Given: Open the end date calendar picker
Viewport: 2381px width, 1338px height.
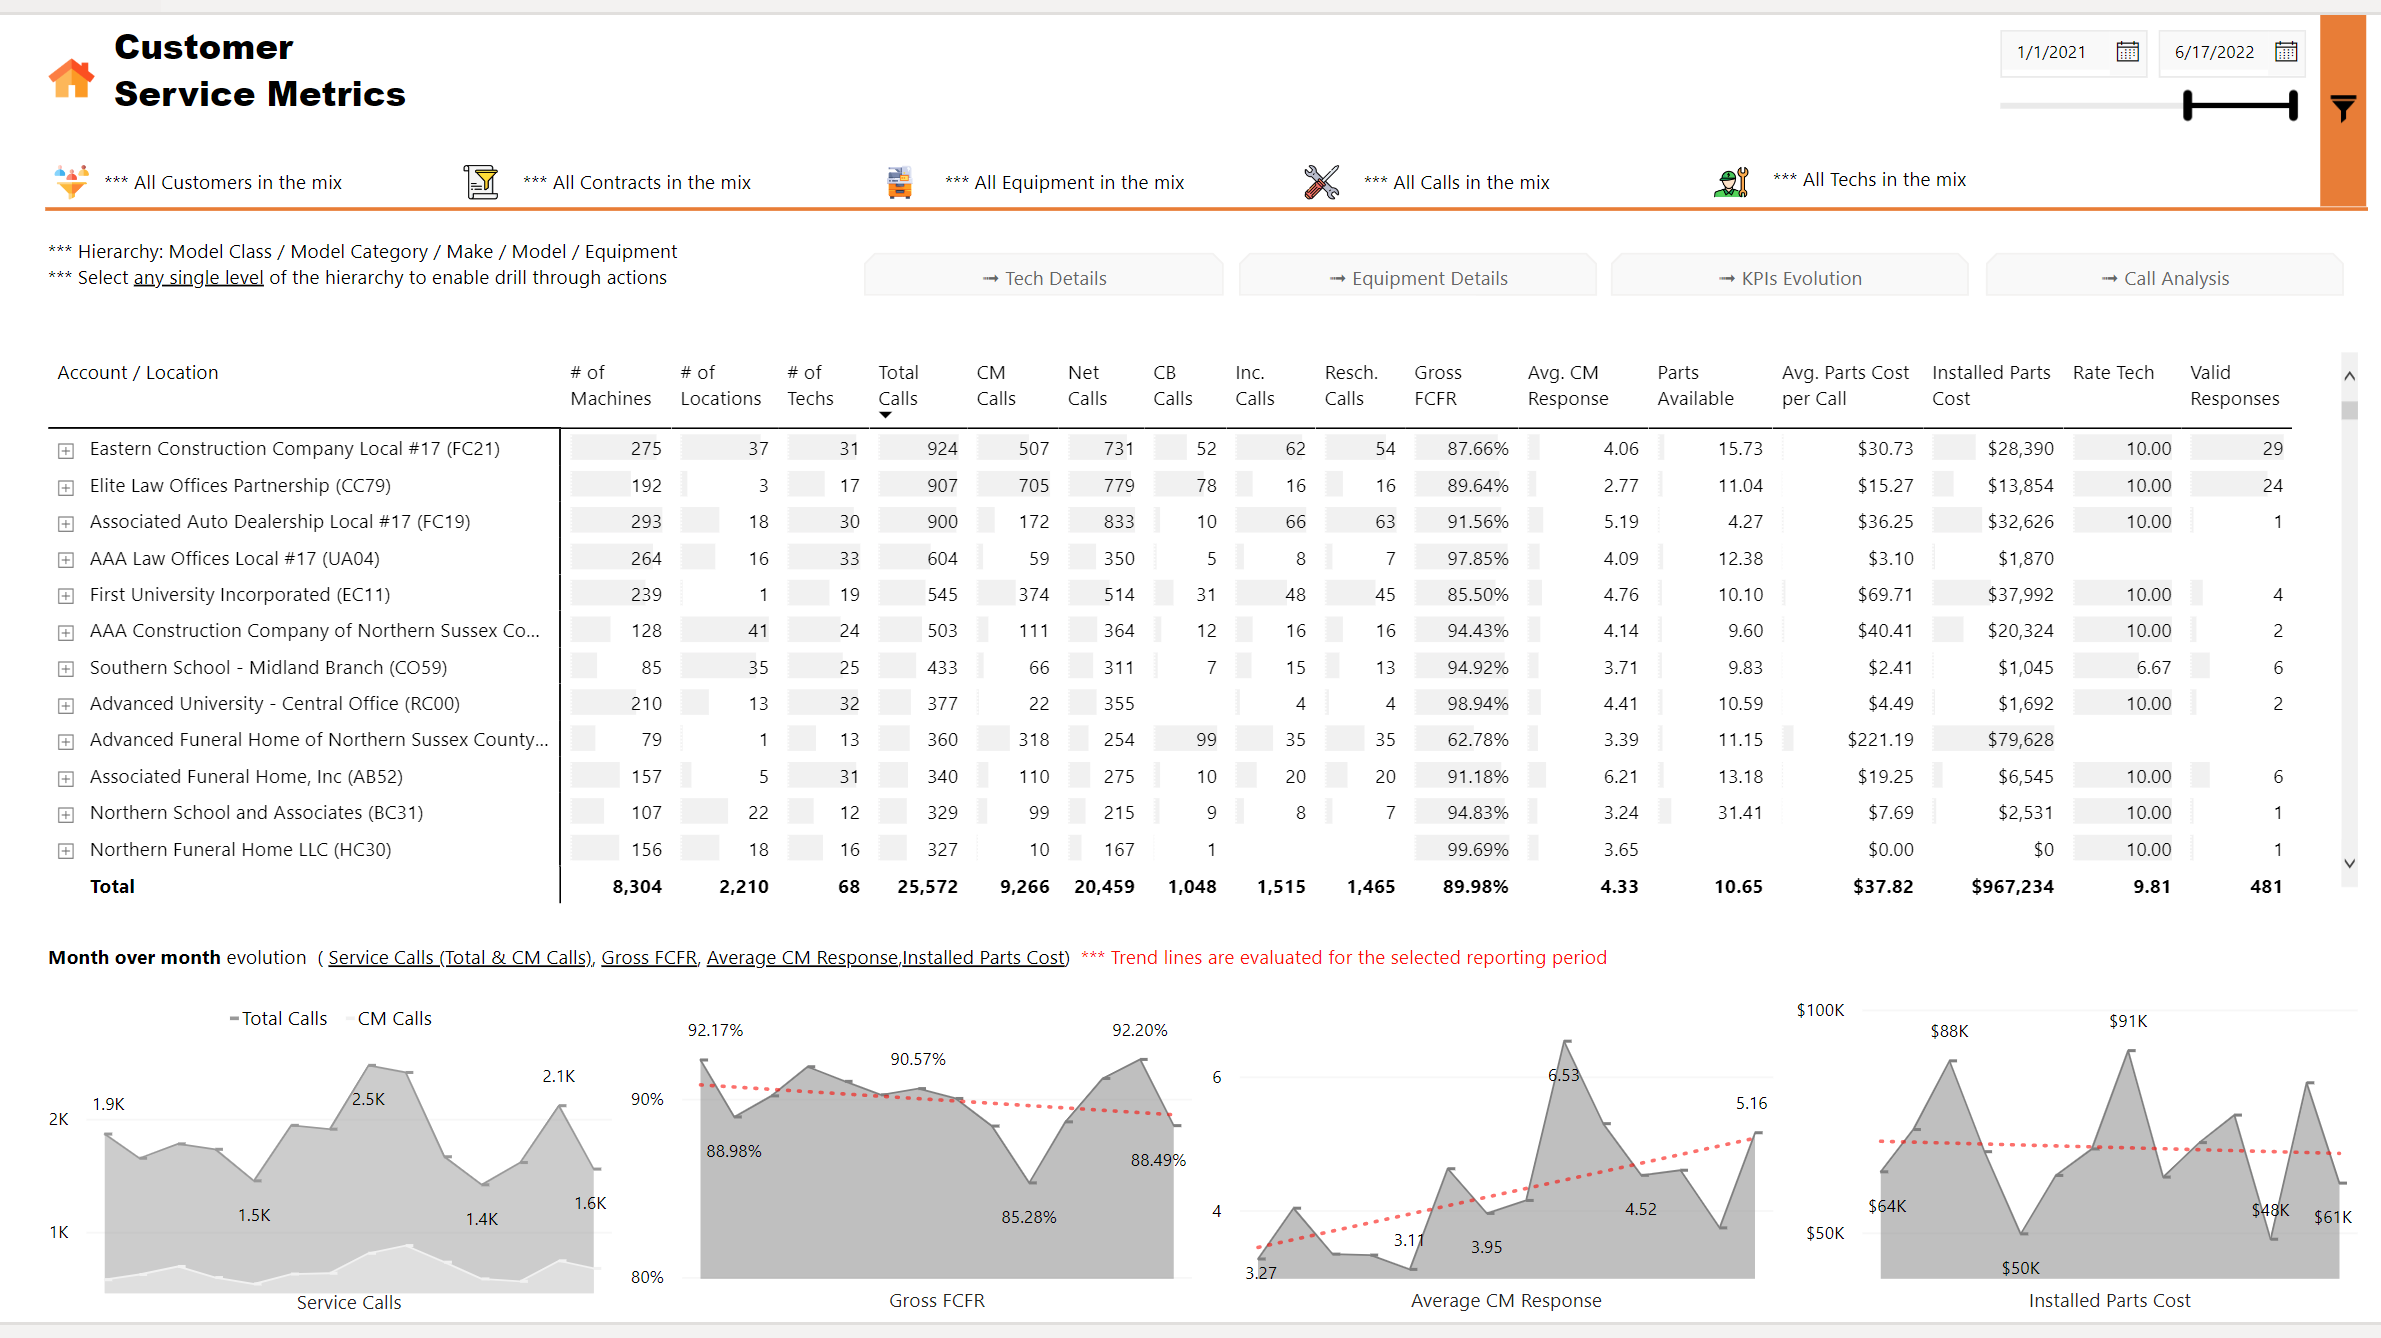Looking at the screenshot, I should pyautogui.click(x=2286, y=52).
